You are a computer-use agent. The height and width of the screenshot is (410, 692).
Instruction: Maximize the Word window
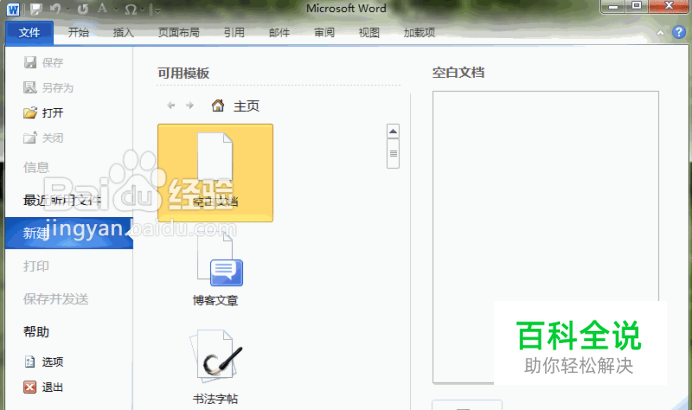pyautogui.click(x=636, y=6)
